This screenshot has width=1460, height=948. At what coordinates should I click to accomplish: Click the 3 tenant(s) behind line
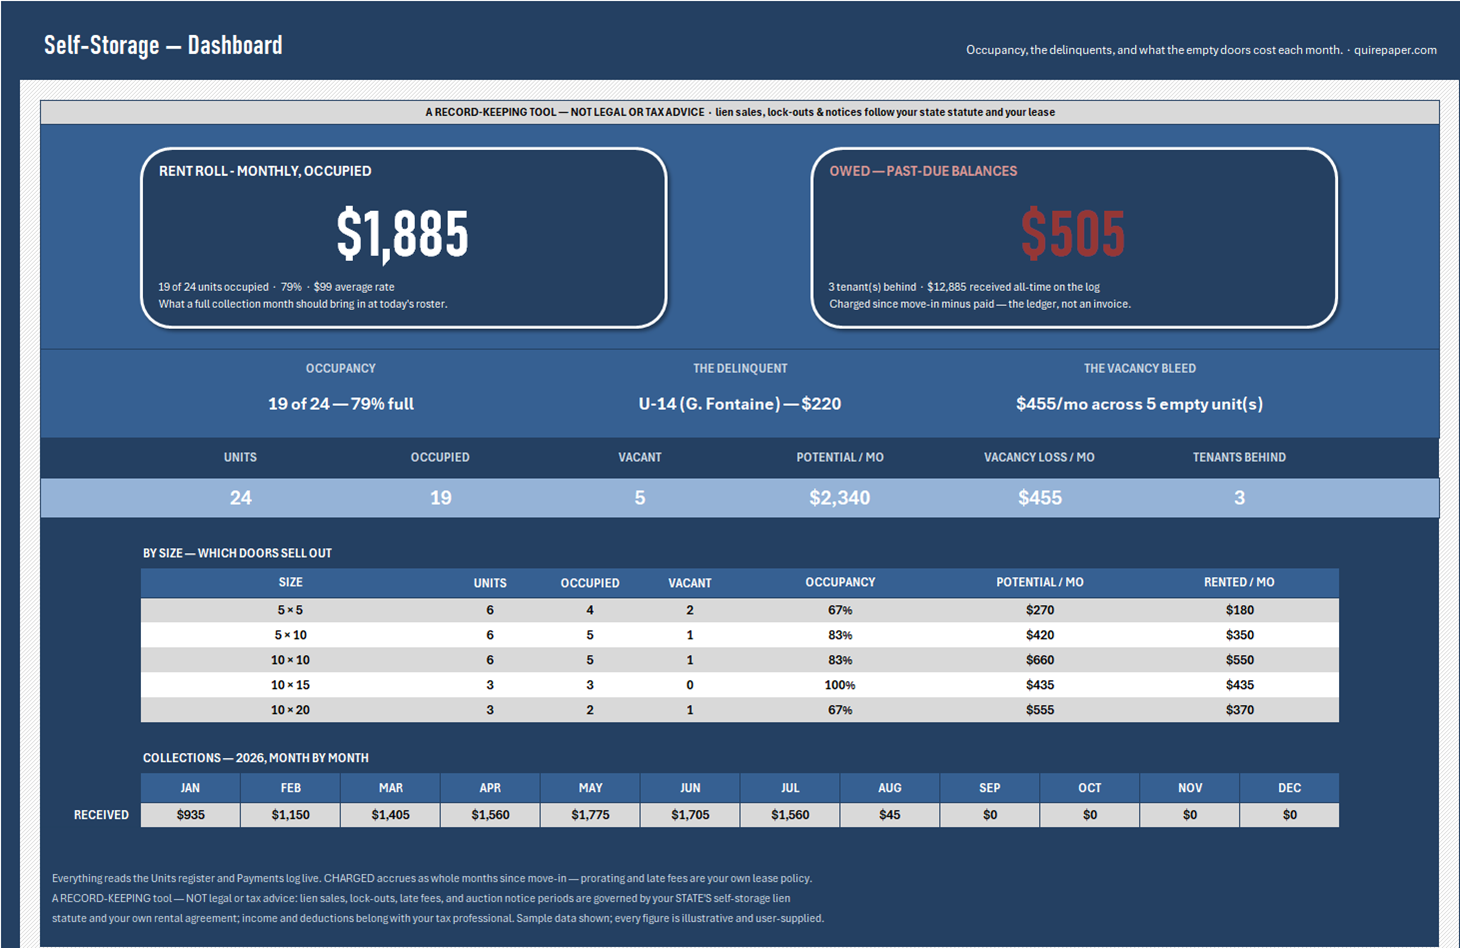964,287
